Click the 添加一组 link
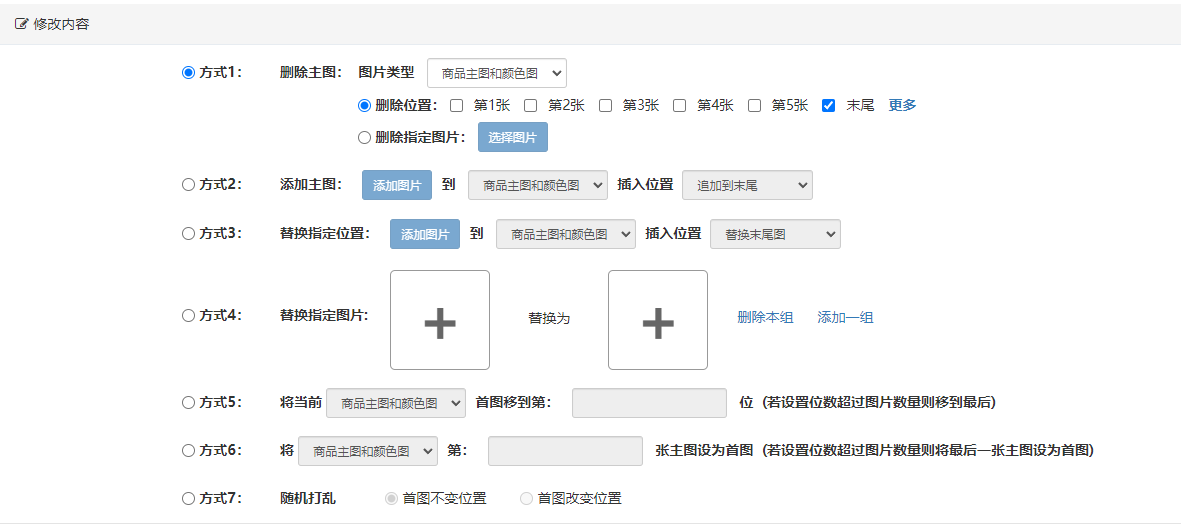This screenshot has height=527, width=1181. (x=845, y=317)
